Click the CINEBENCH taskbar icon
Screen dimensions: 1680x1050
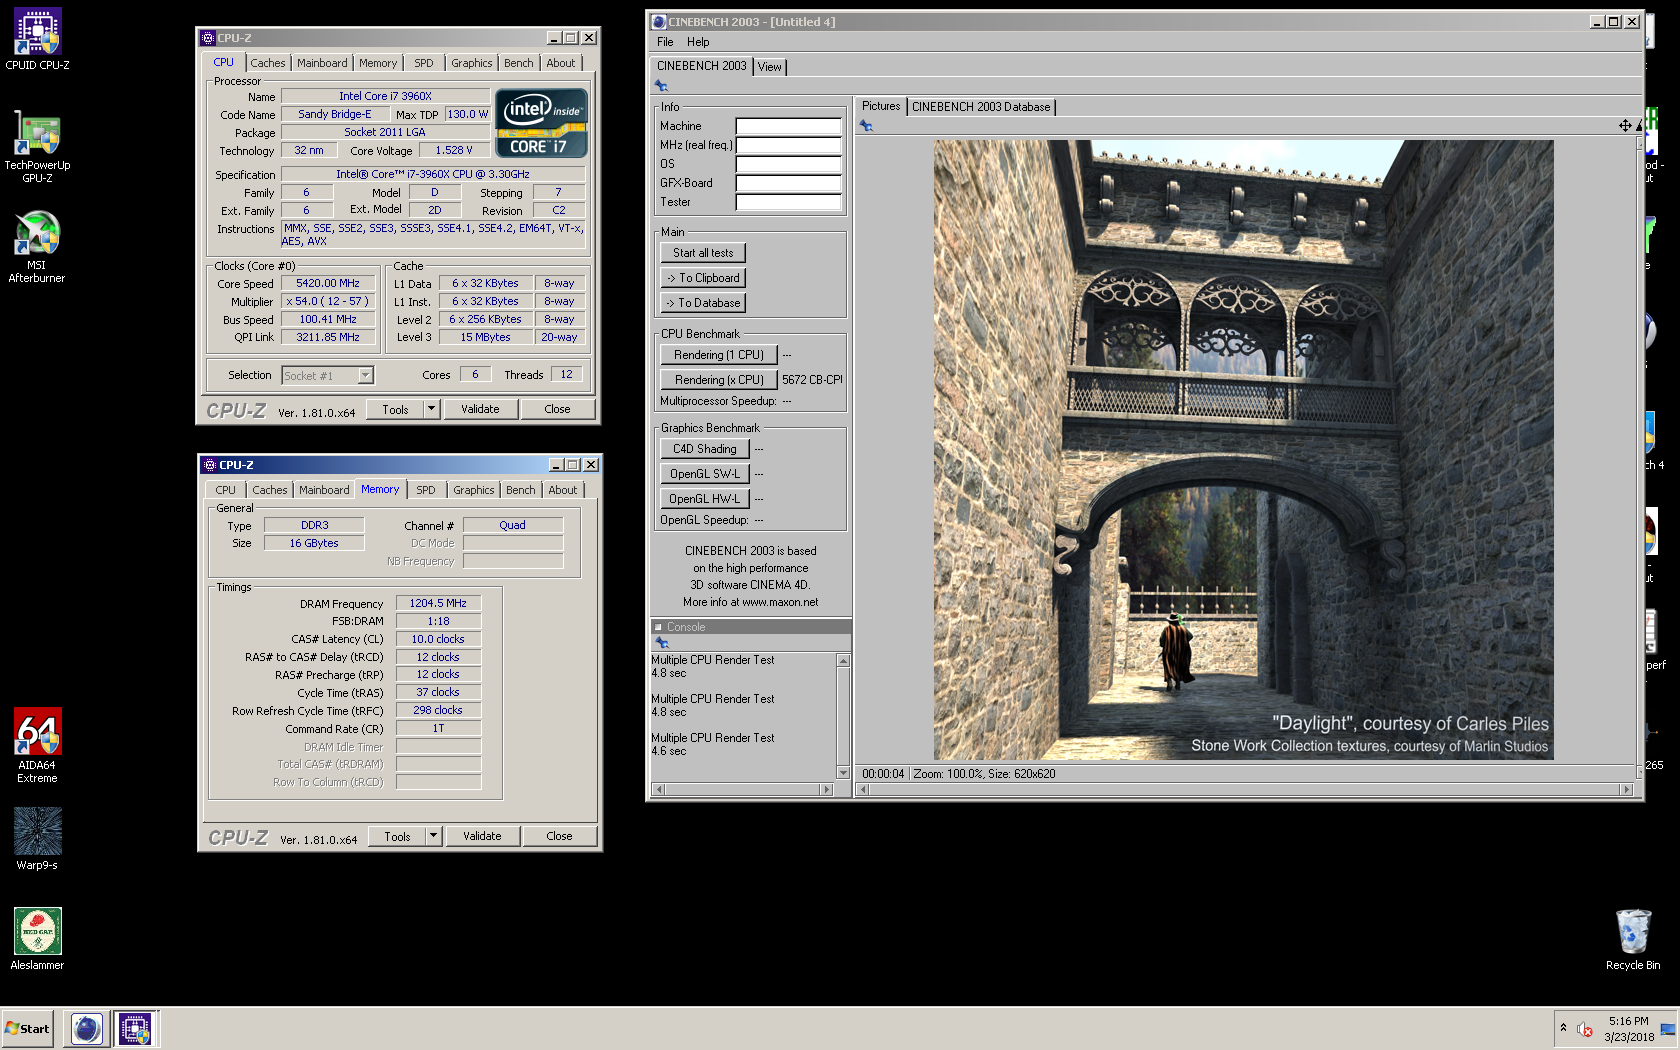(87, 1028)
